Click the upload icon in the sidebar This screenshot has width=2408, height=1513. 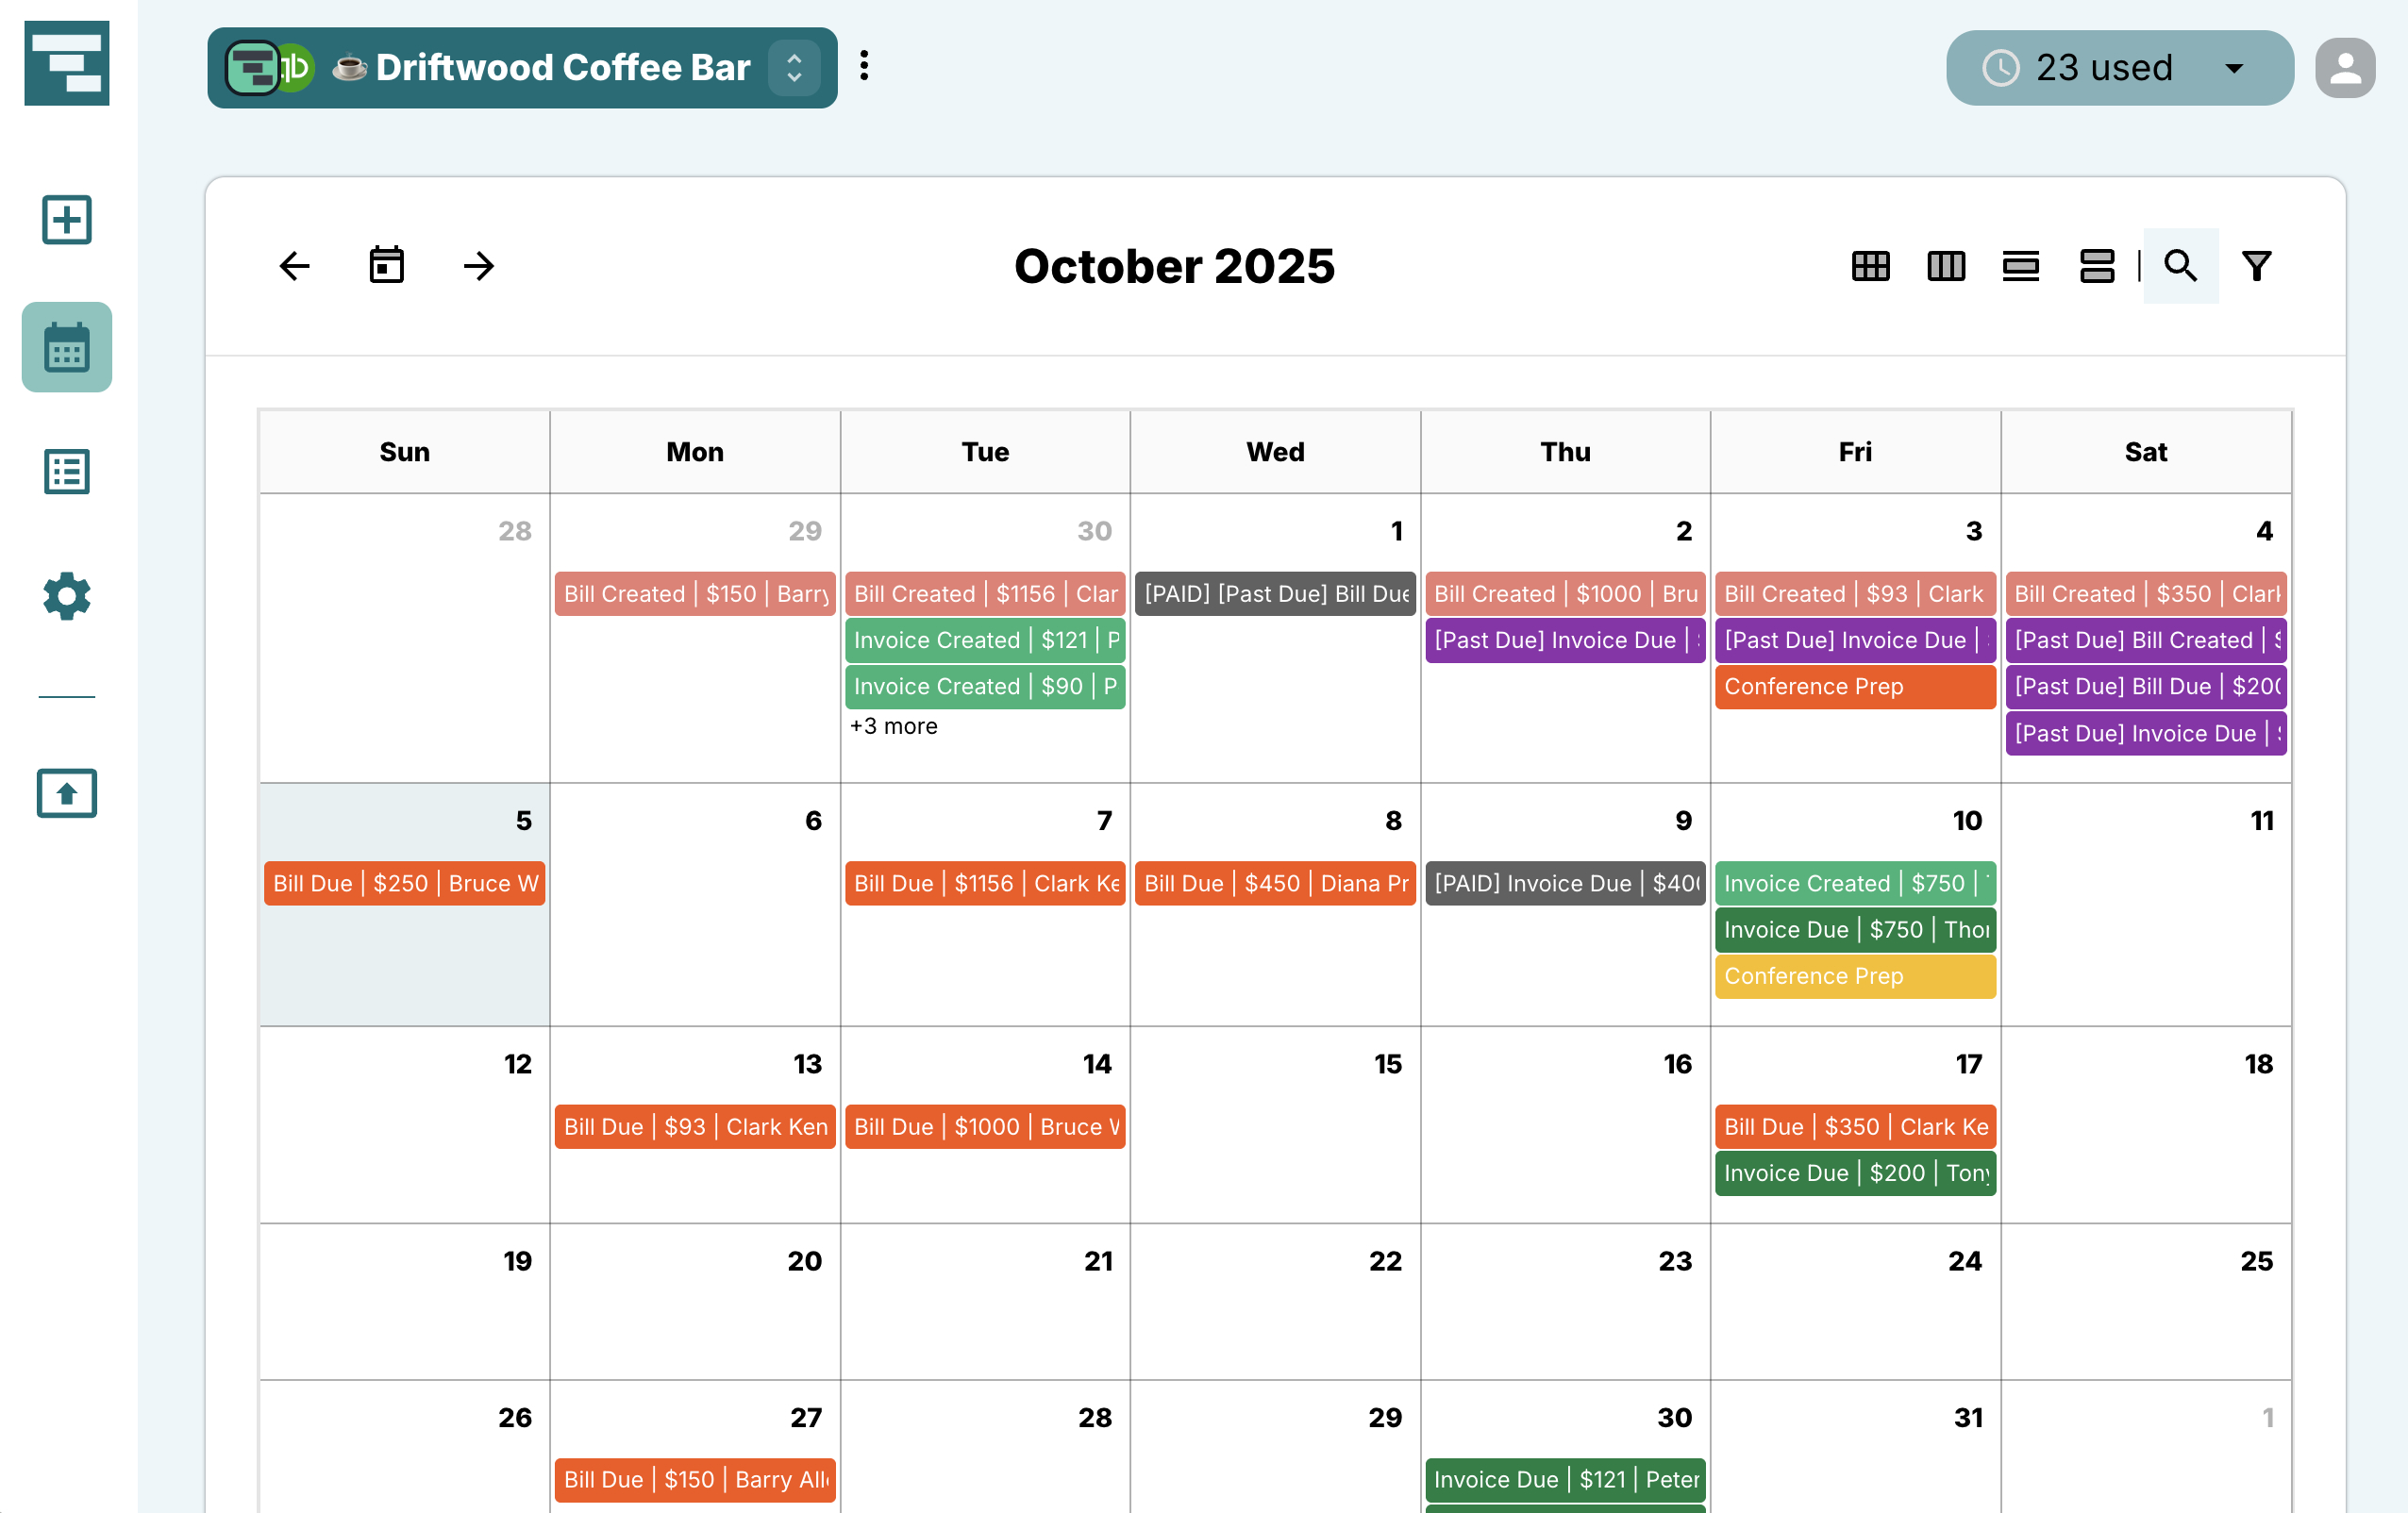(x=66, y=794)
